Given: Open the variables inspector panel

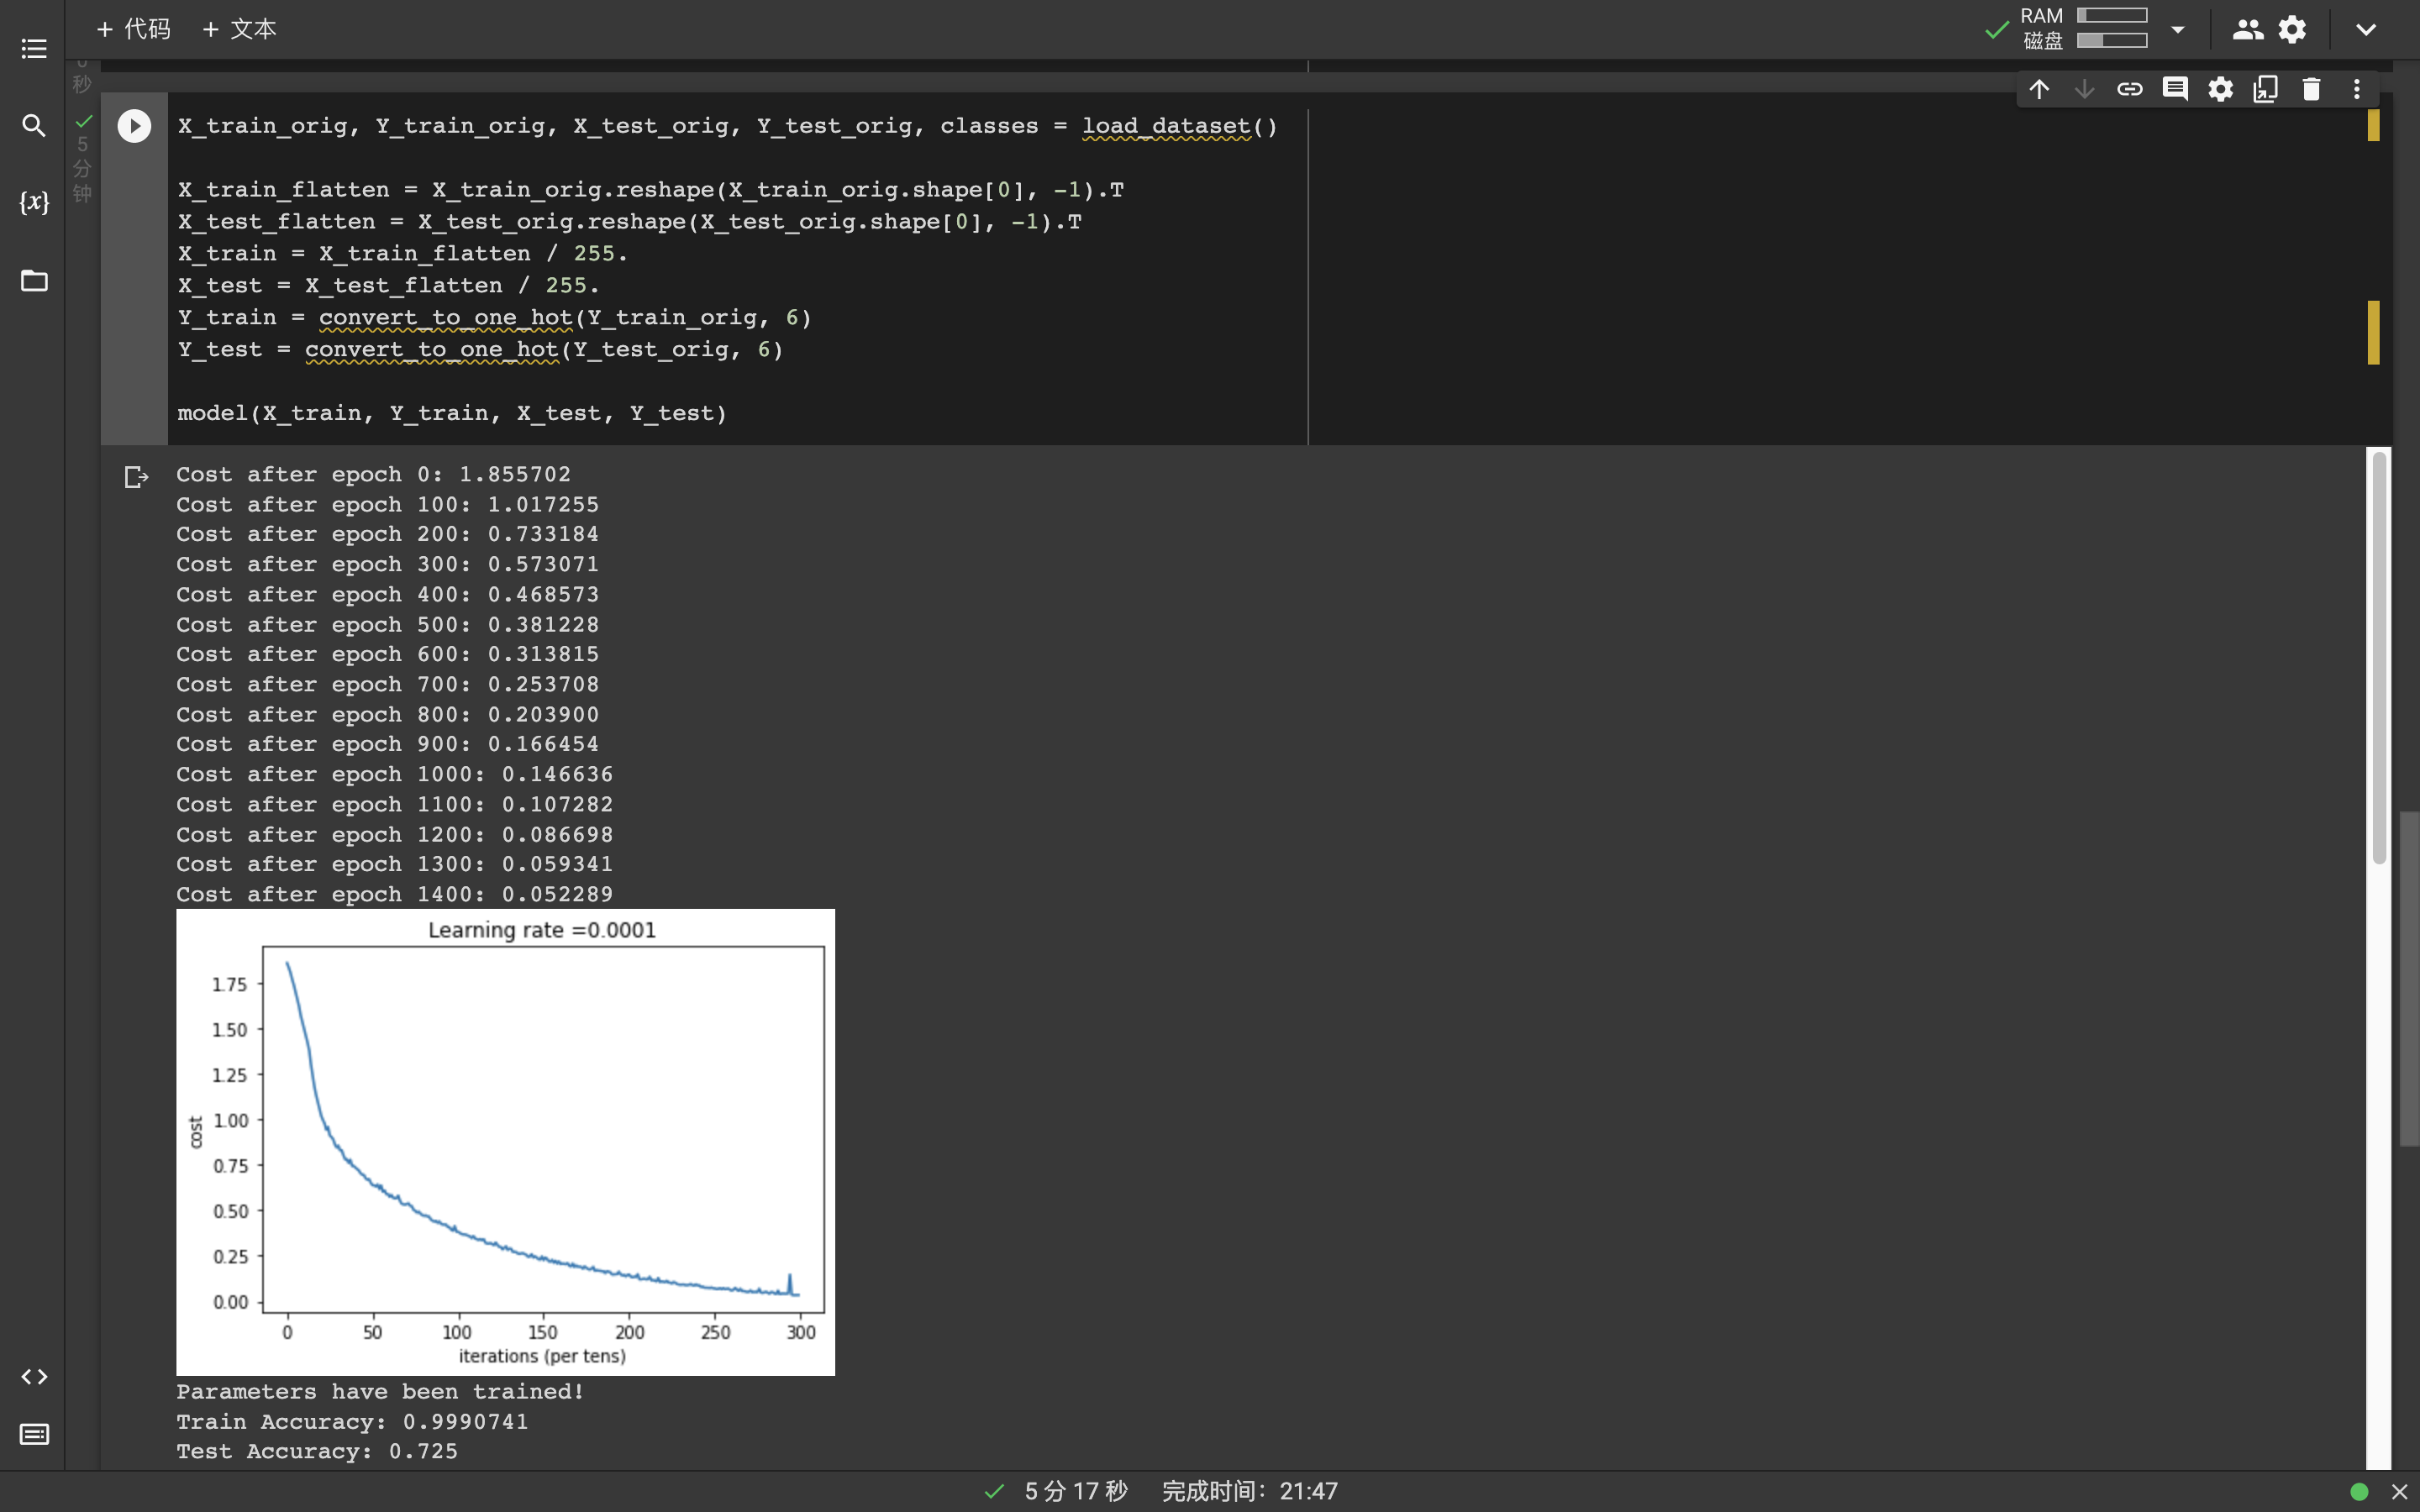Looking at the screenshot, I should [34, 203].
